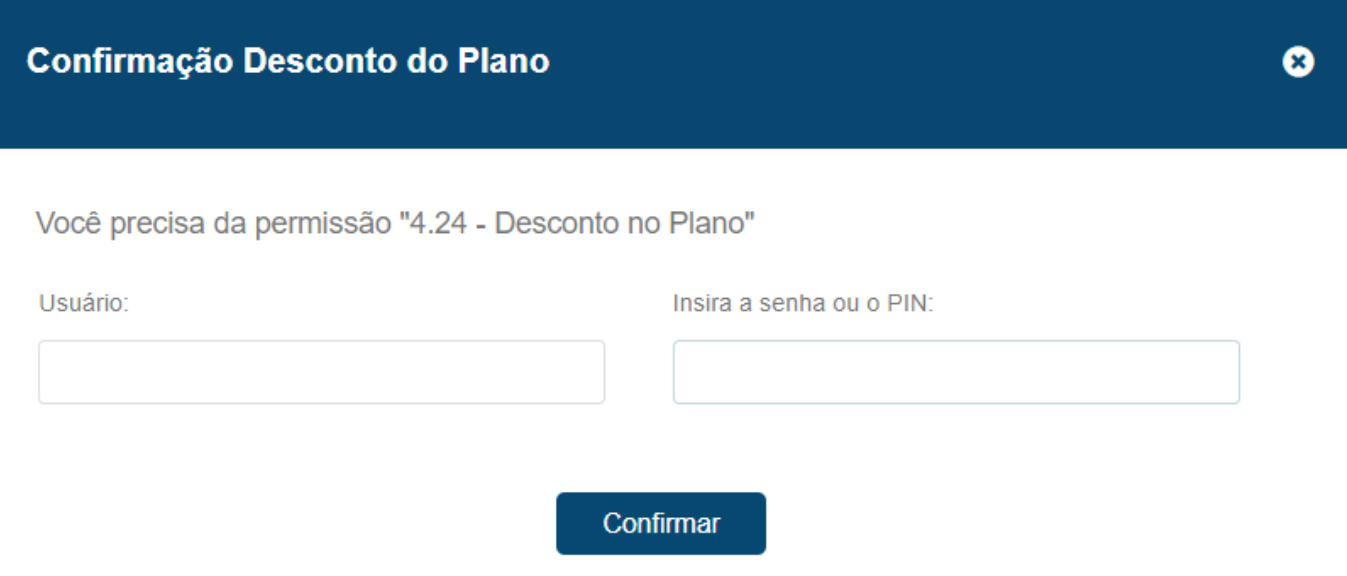
Task: Confirm the plan discount authorization
Action: 661,523
